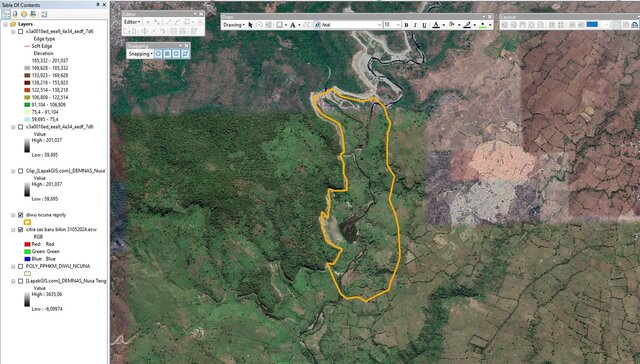
Task: Close the Editor toolbar
Action: pyautogui.click(x=201, y=14)
